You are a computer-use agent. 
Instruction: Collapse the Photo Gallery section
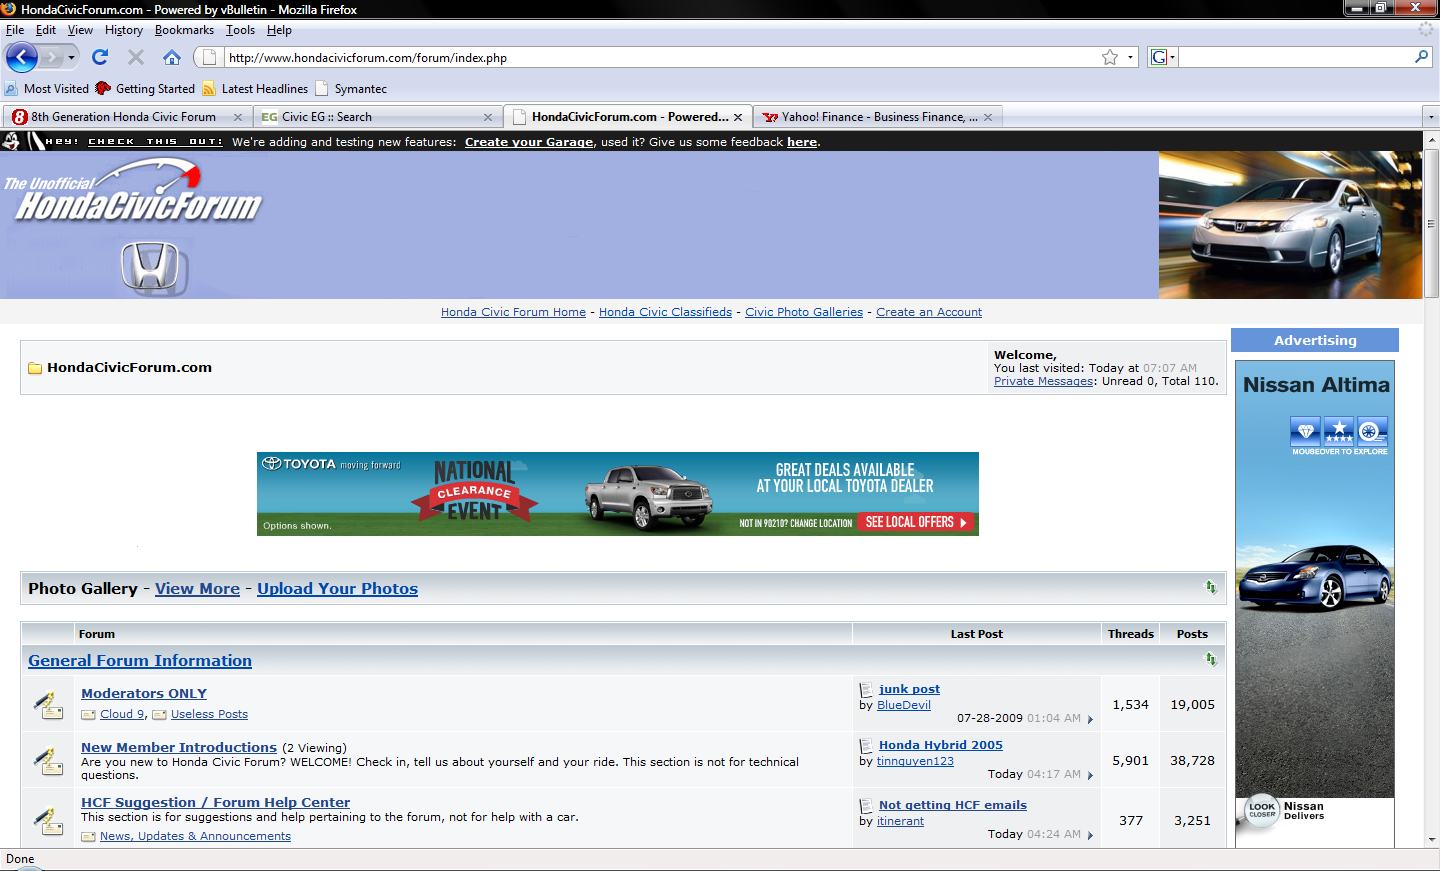tap(1210, 587)
